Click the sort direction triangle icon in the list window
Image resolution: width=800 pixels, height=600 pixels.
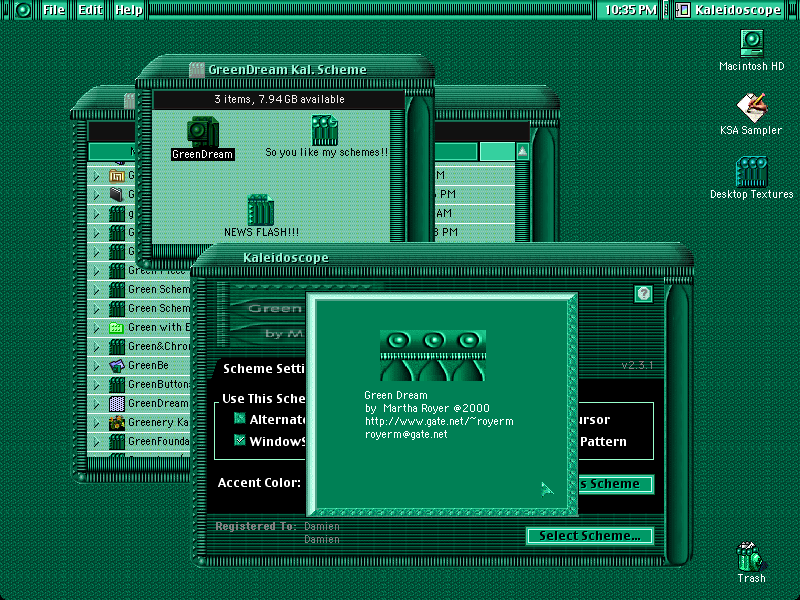click(522, 152)
